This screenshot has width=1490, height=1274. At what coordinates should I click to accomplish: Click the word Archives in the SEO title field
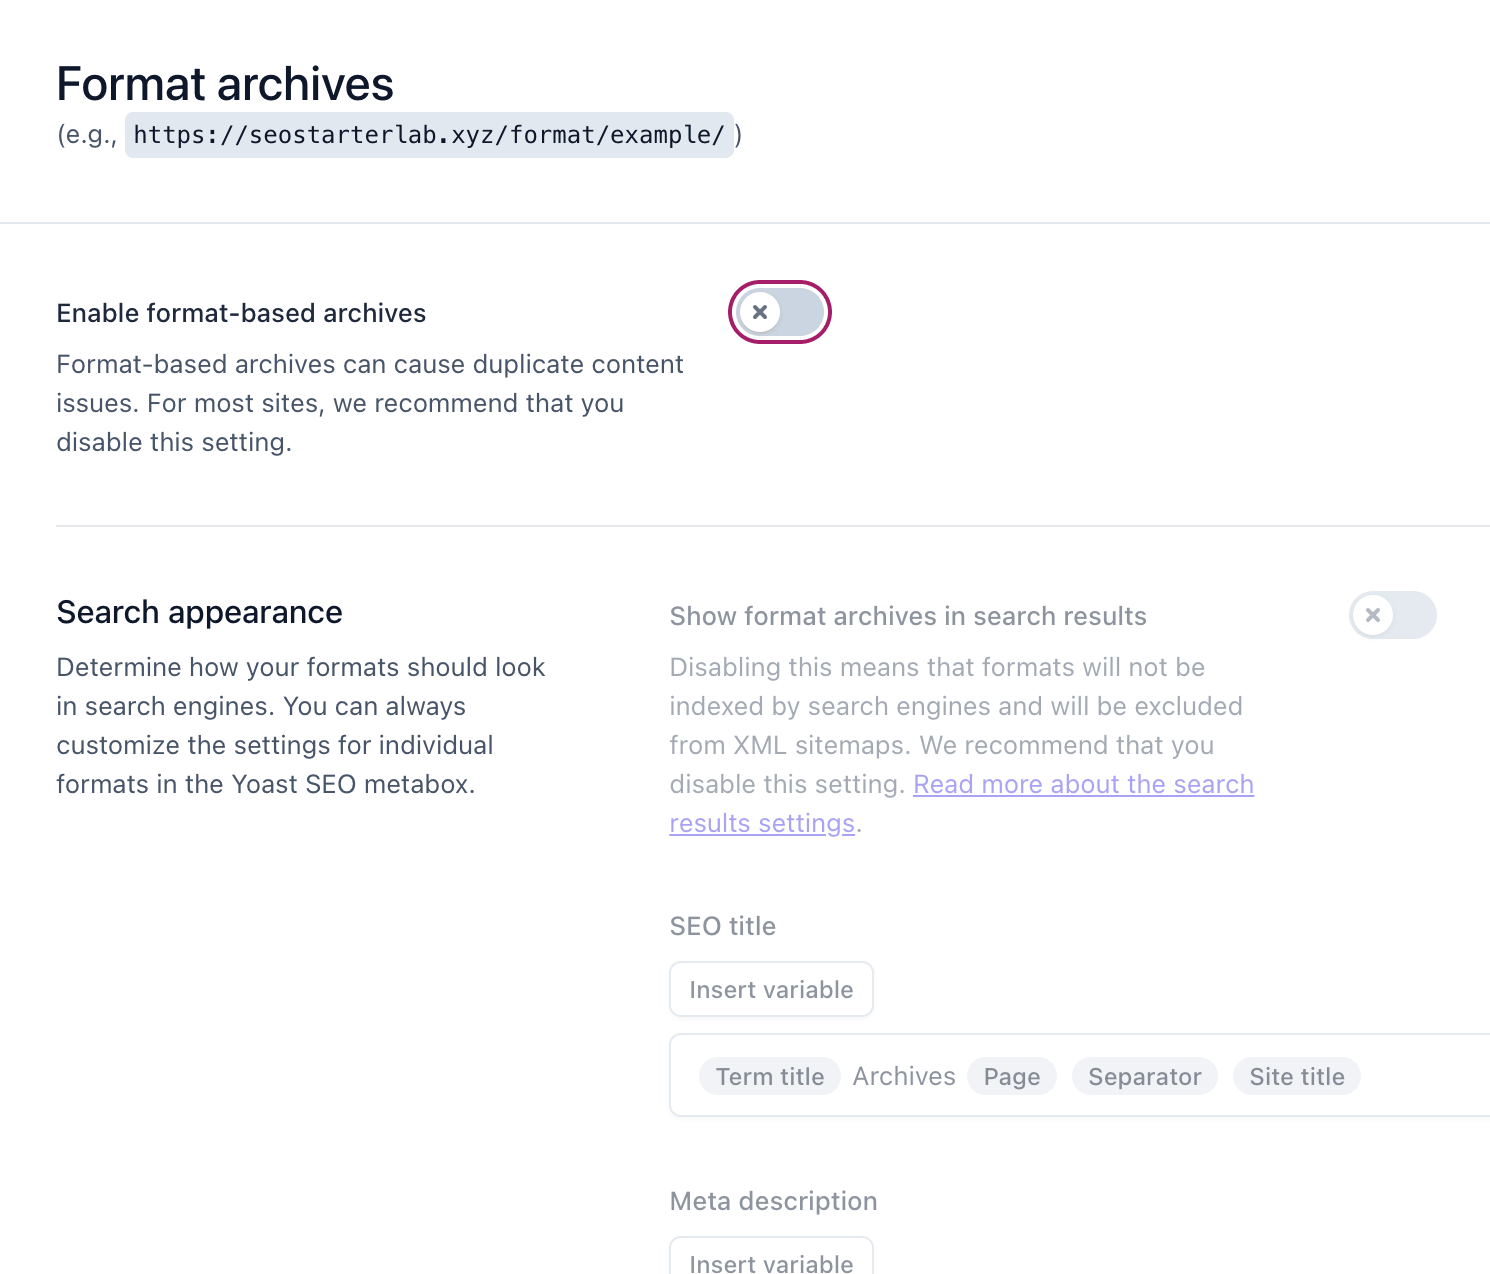point(903,1076)
